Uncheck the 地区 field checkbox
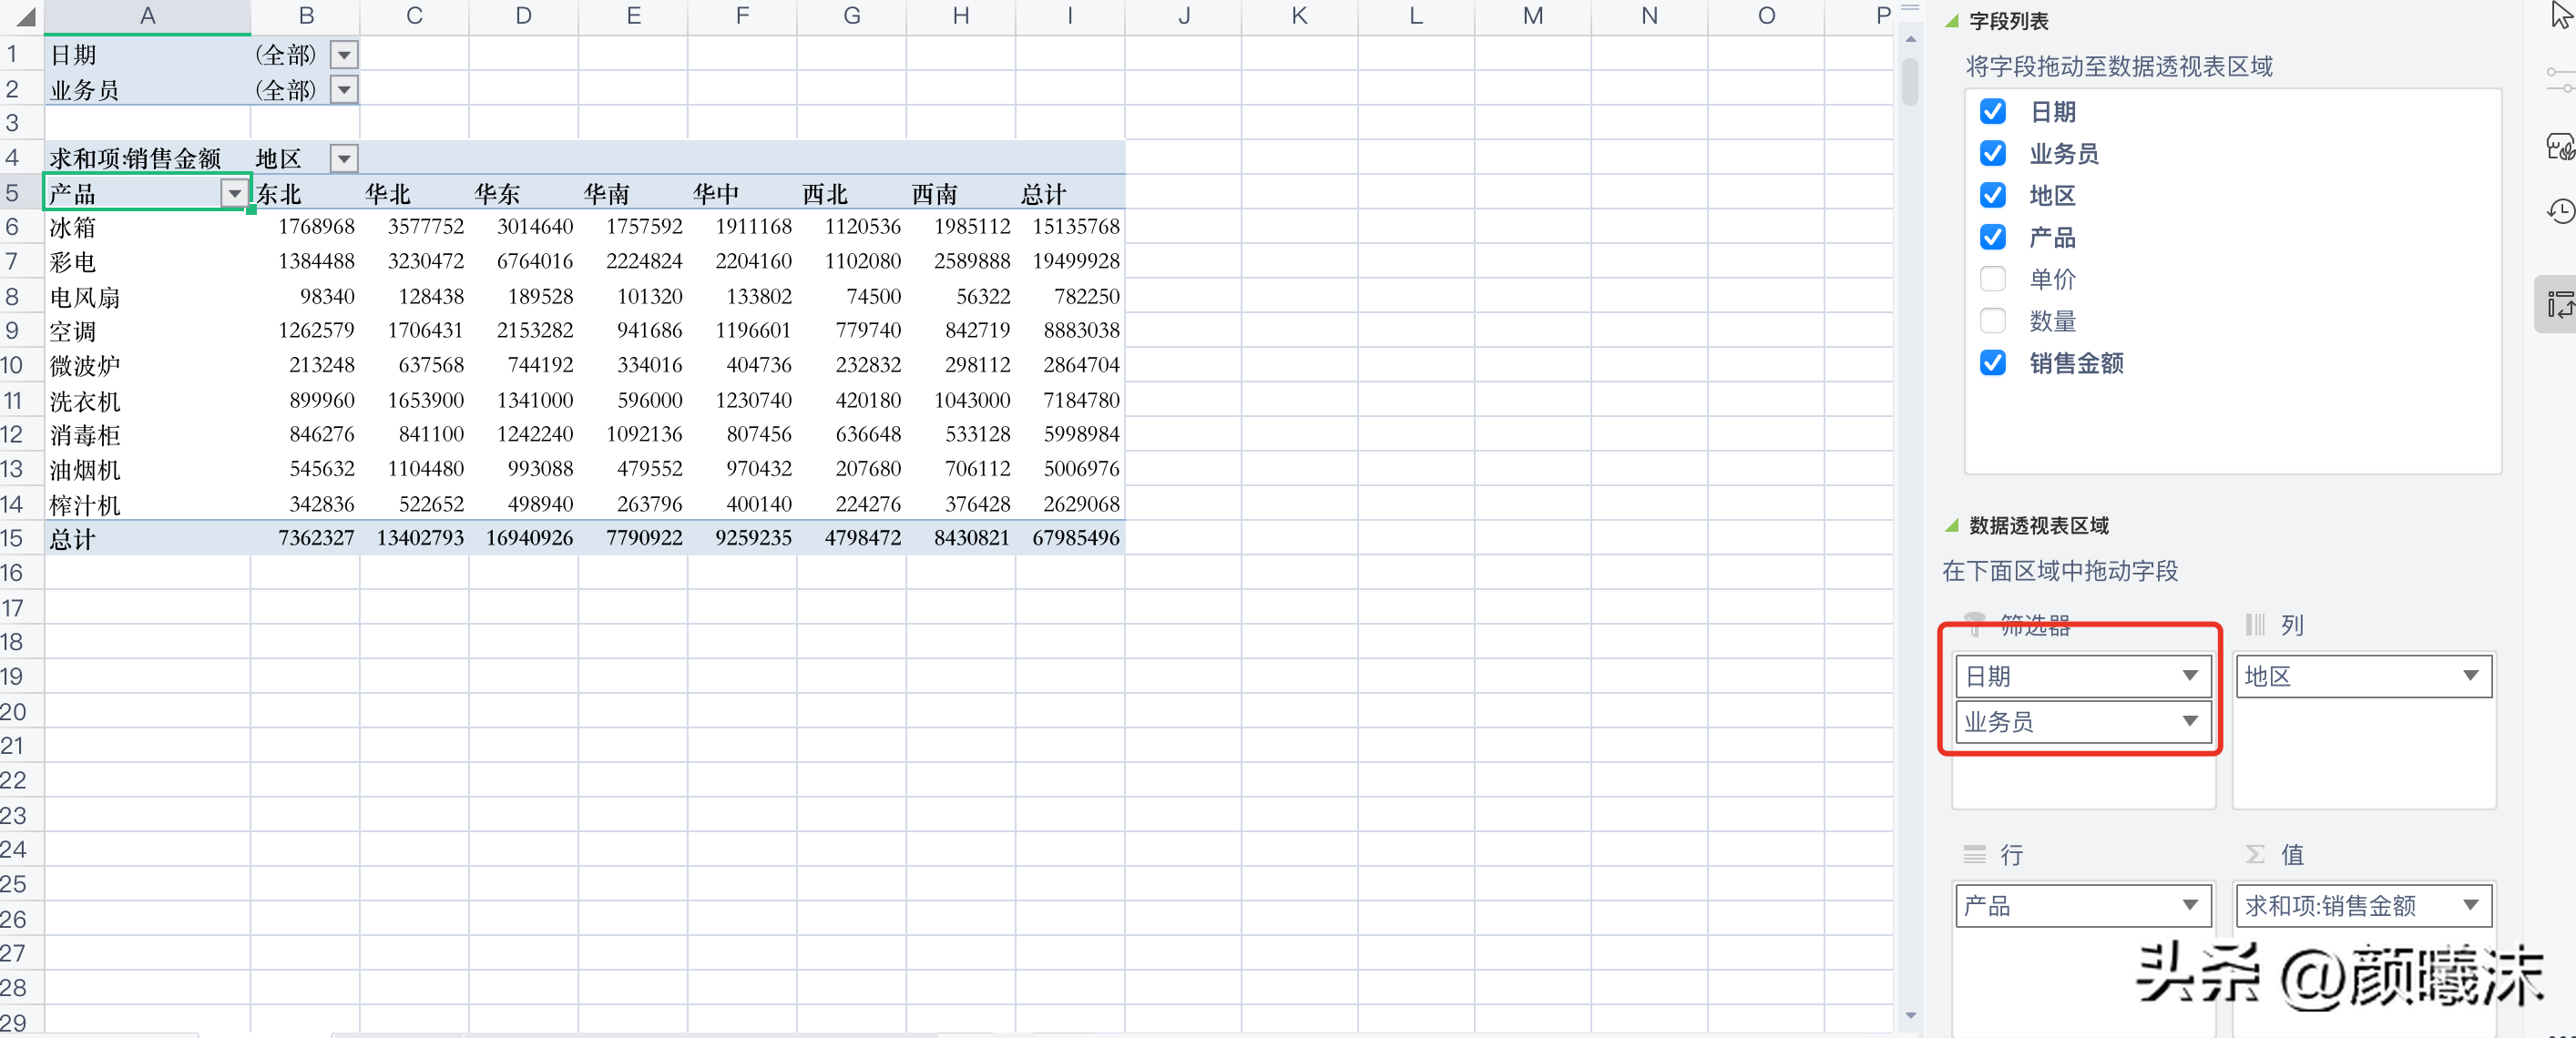 coord(1992,195)
